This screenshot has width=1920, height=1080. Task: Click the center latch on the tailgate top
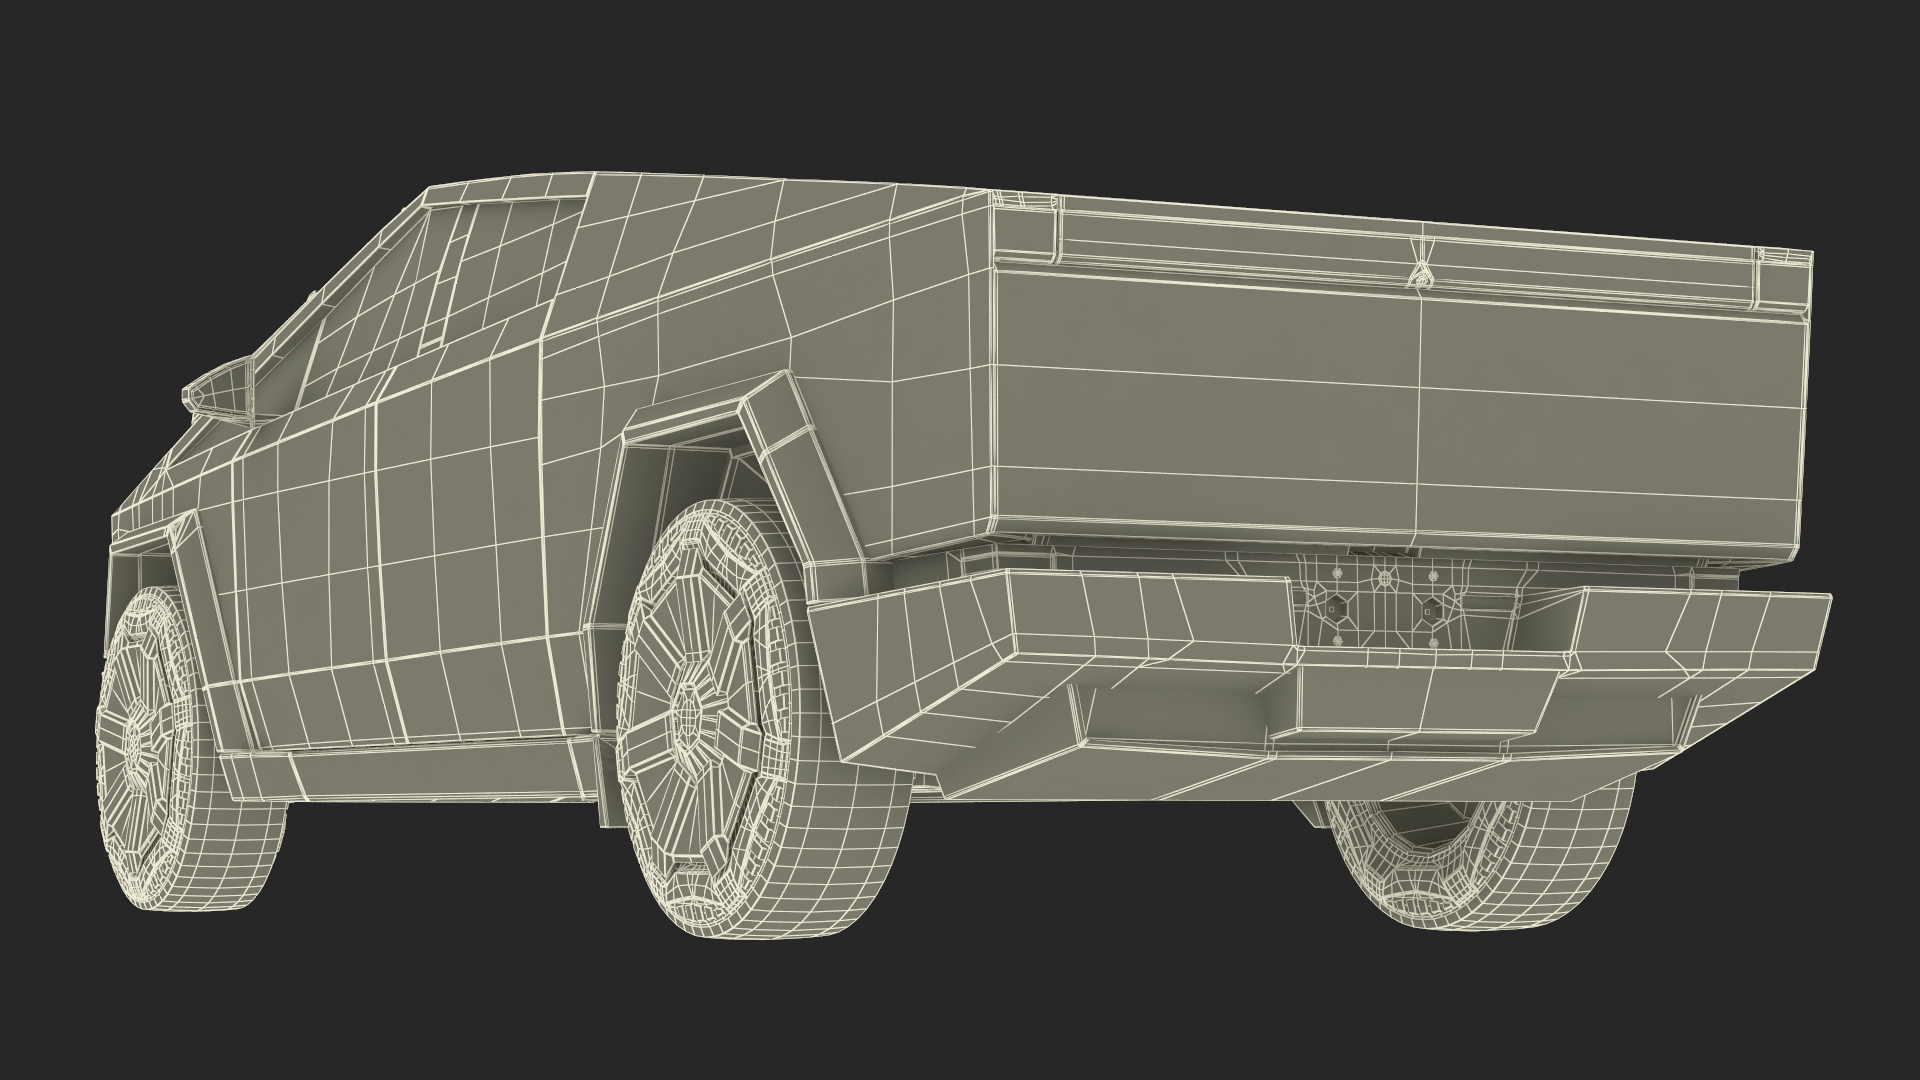(1420, 276)
